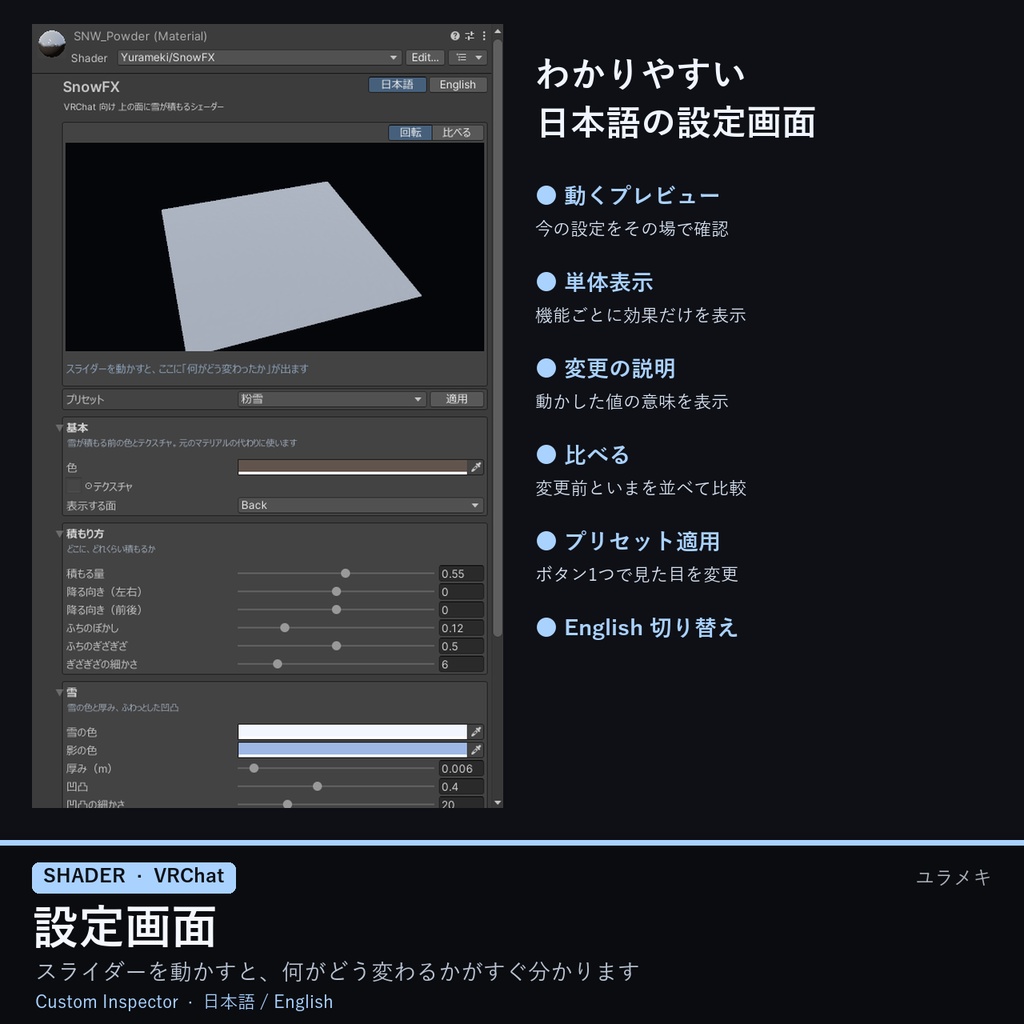Open the material presets slider icon
The image size is (1024, 1024).
pos(470,36)
